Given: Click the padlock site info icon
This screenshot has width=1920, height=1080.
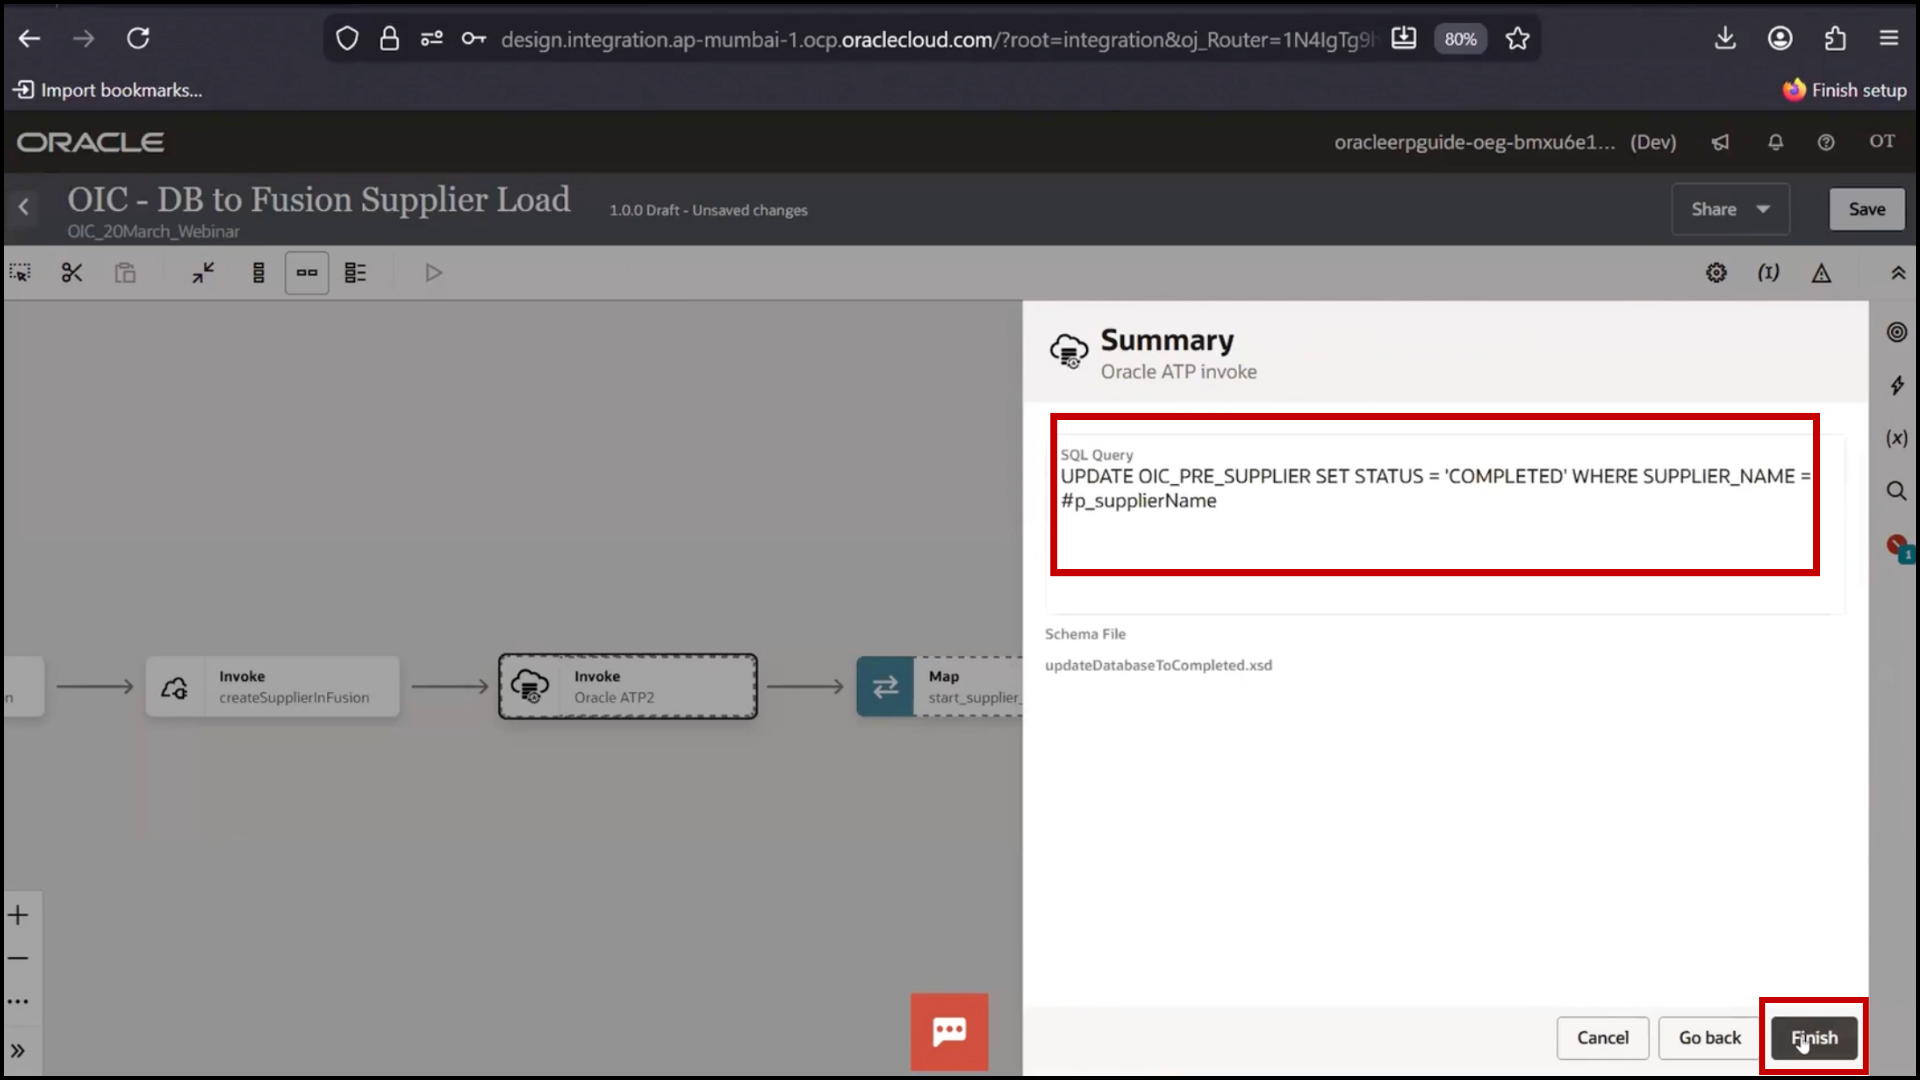Looking at the screenshot, I should pyautogui.click(x=389, y=39).
